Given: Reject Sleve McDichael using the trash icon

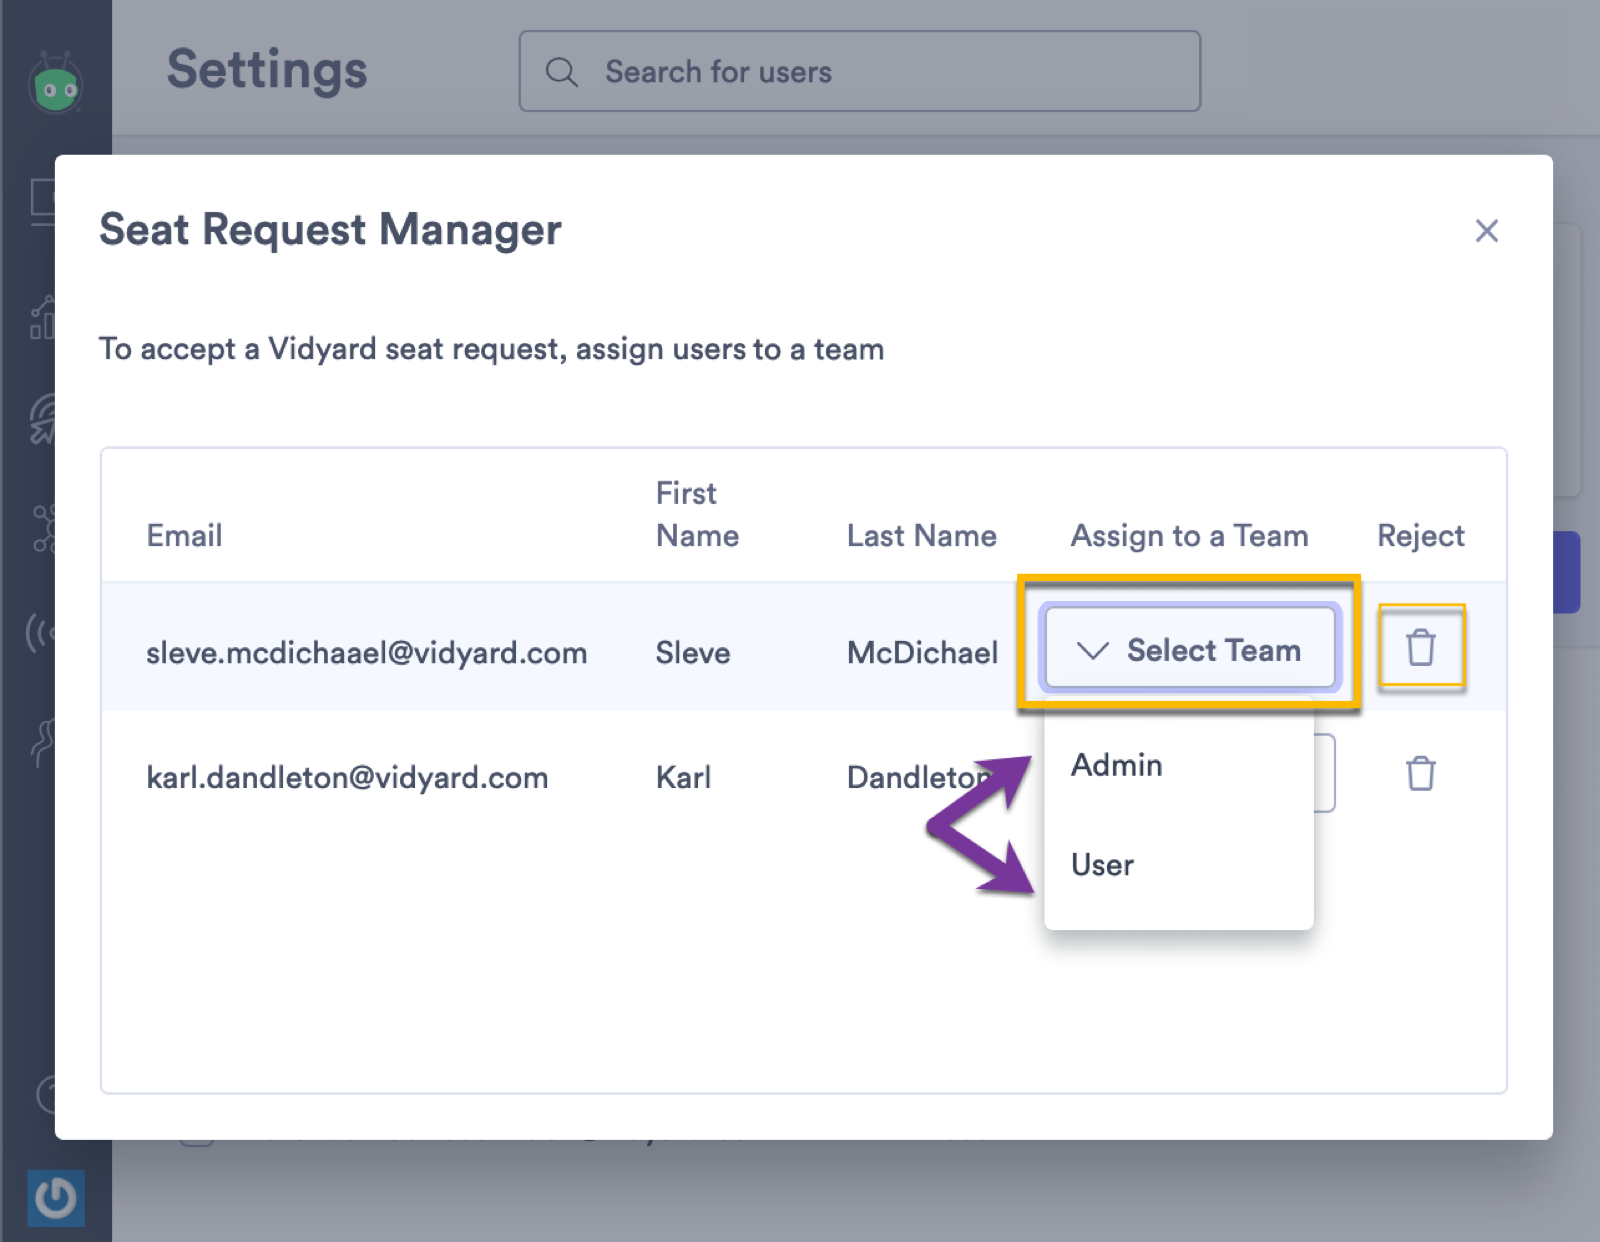Looking at the screenshot, I should coord(1423,648).
